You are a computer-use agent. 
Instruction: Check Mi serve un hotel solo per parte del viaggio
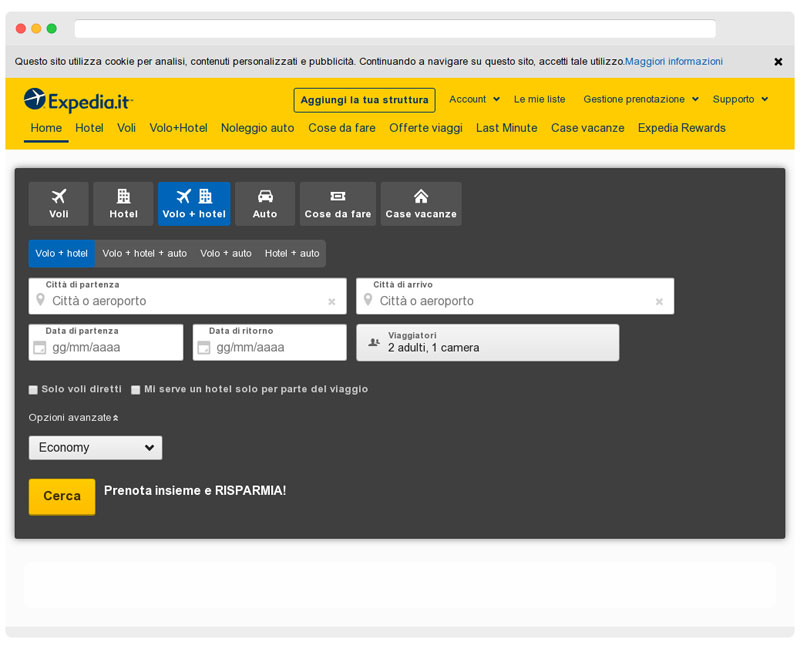[x=136, y=390]
